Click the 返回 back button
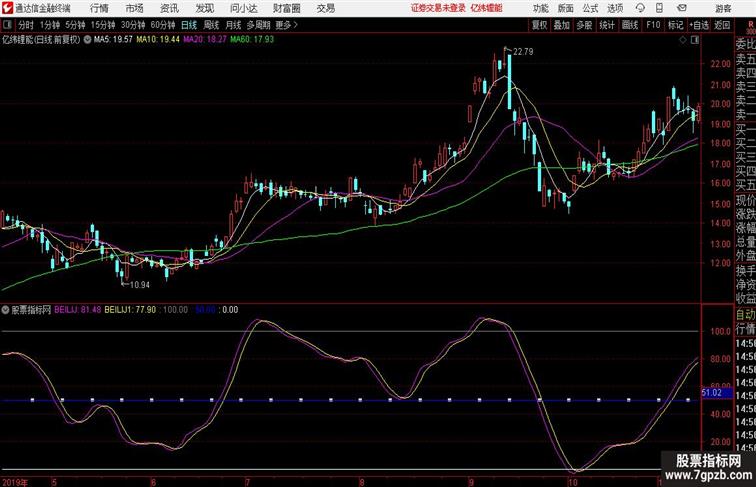Viewport: 756px width, 487px height. pyautogui.click(x=722, y=25)
